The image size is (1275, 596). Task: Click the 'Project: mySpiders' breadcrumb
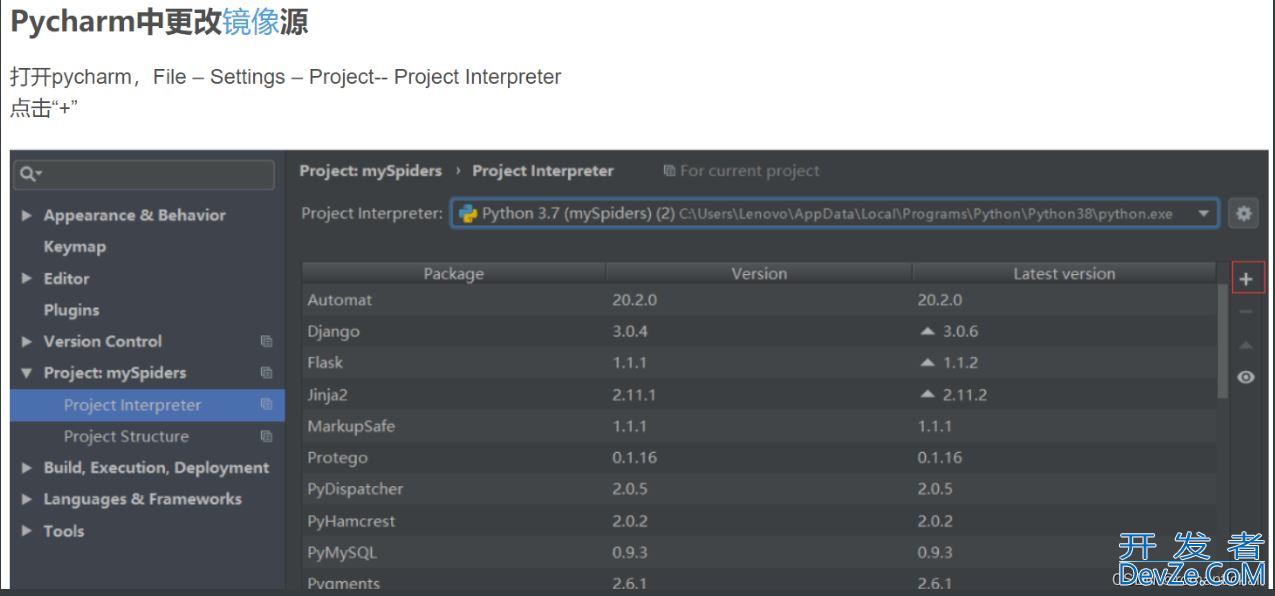point(370,171)
